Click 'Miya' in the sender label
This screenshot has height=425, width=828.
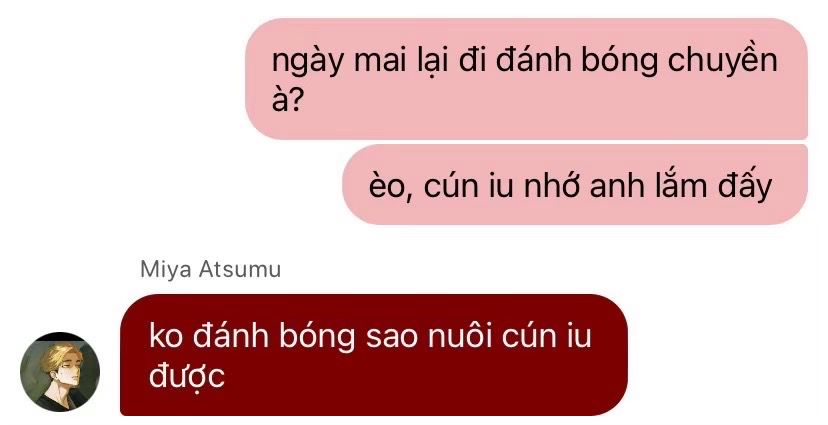point(166,271)
